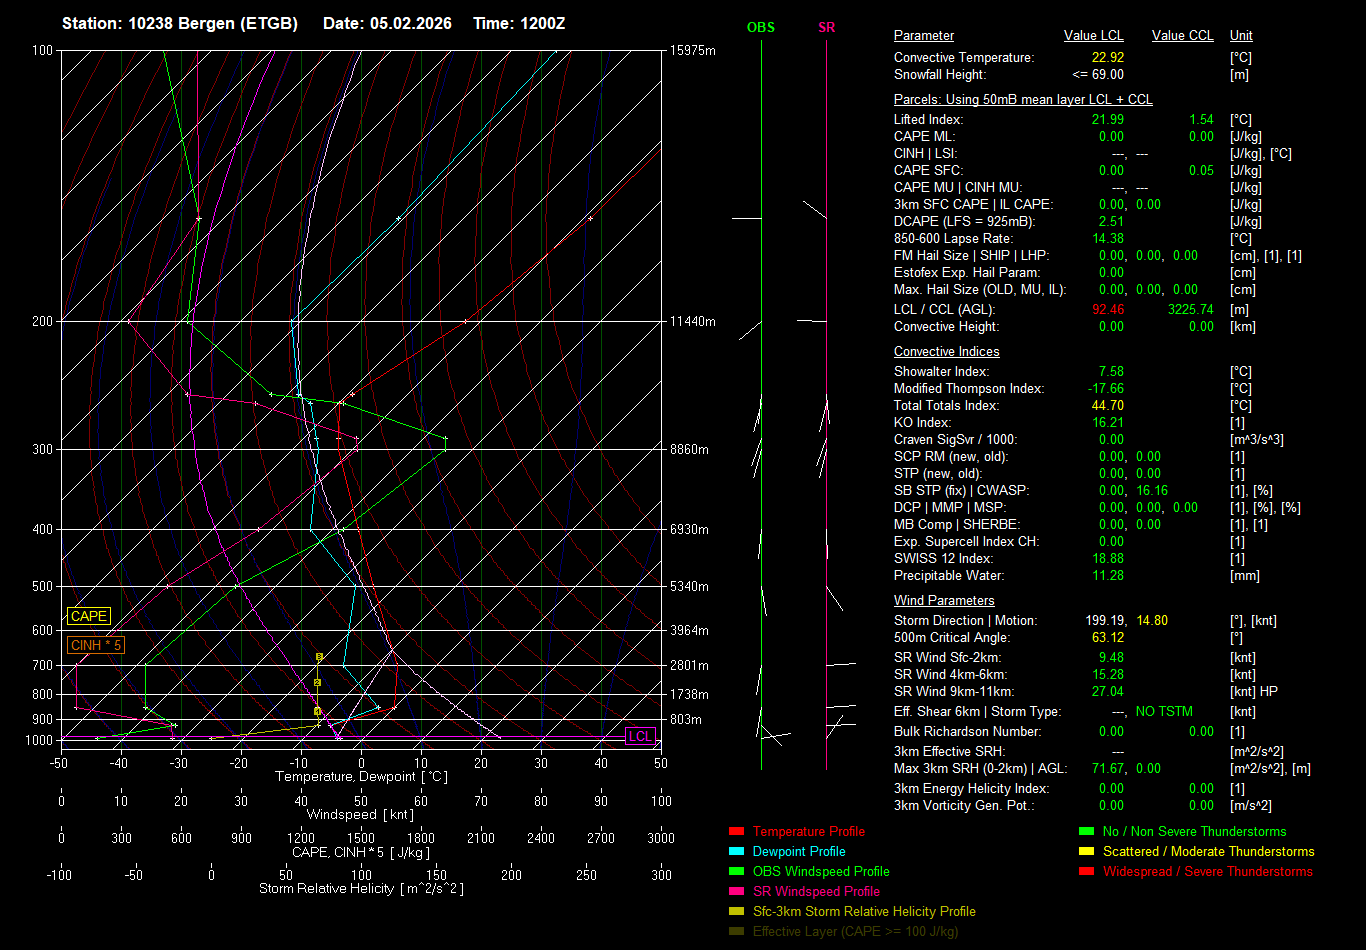Select the red Widespread / Severe Thunderstorms swatch

pyautogui.click(x=1086, y=872)
